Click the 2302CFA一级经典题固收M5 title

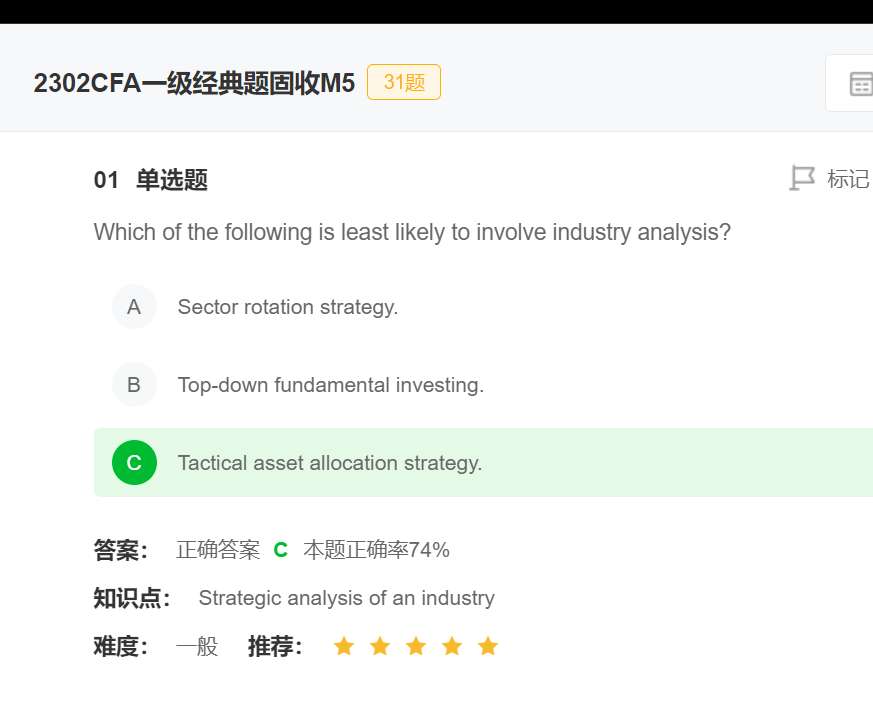pyautogui.click(x=194, y=83)
